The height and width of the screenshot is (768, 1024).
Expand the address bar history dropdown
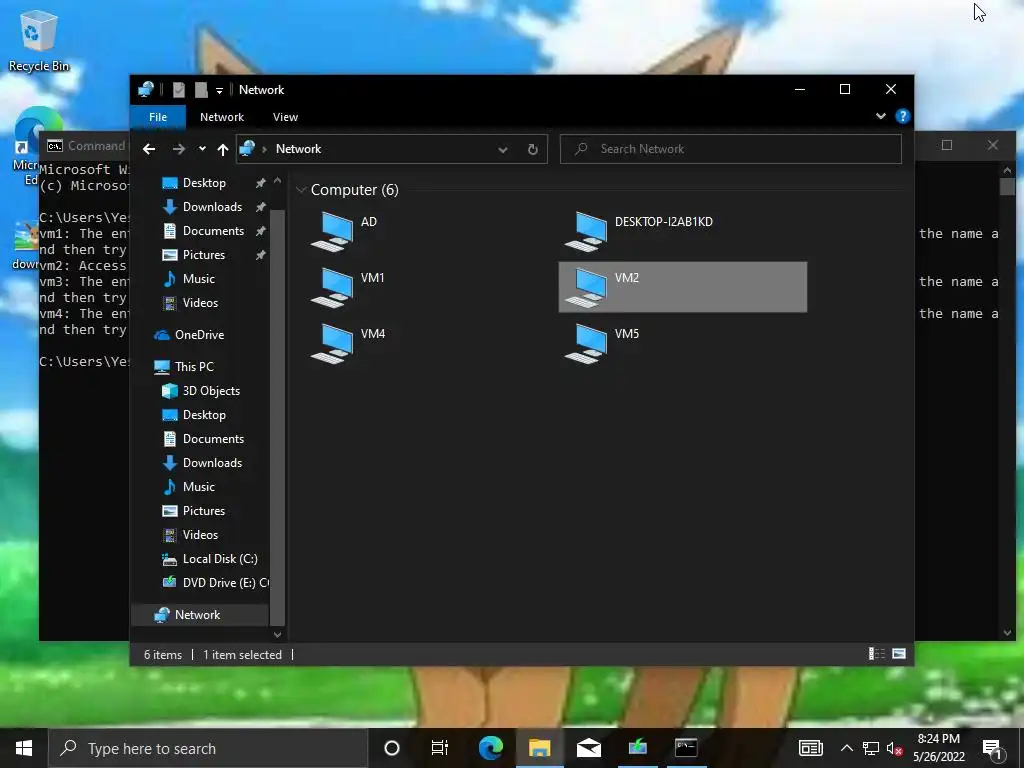point(503,150)
